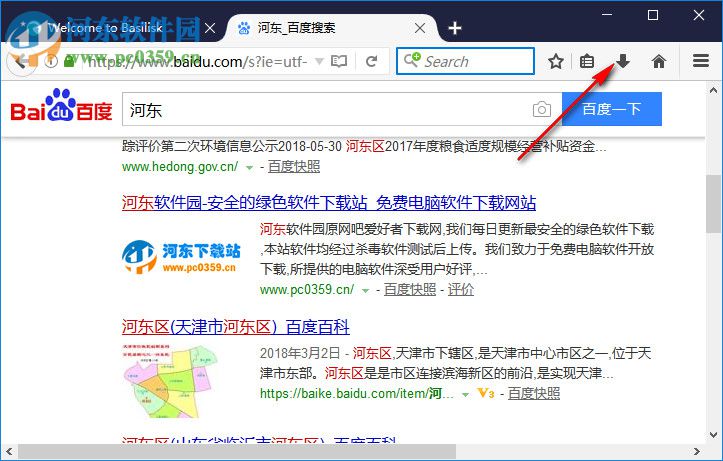Click the address bar URL text
This screenshot has height=461, width=723.
click(197, 61)
